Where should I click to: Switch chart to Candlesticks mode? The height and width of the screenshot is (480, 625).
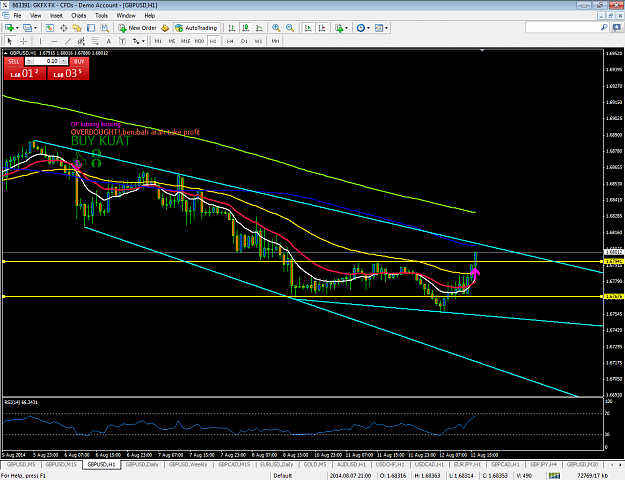coord(246,28)
